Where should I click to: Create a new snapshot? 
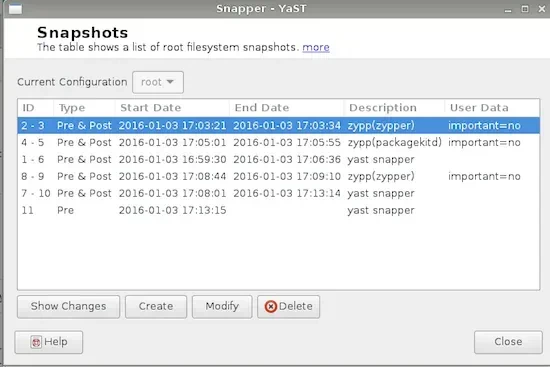tap(156, 307)
